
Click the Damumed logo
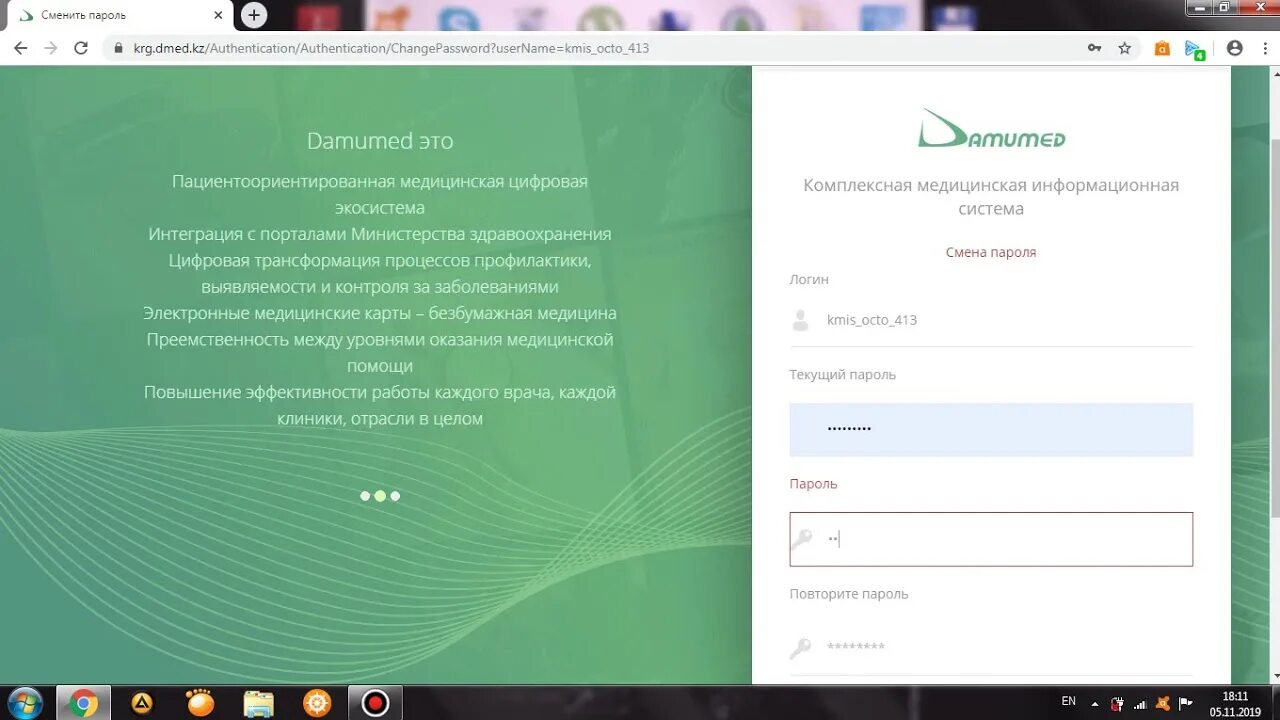(991, 128)
